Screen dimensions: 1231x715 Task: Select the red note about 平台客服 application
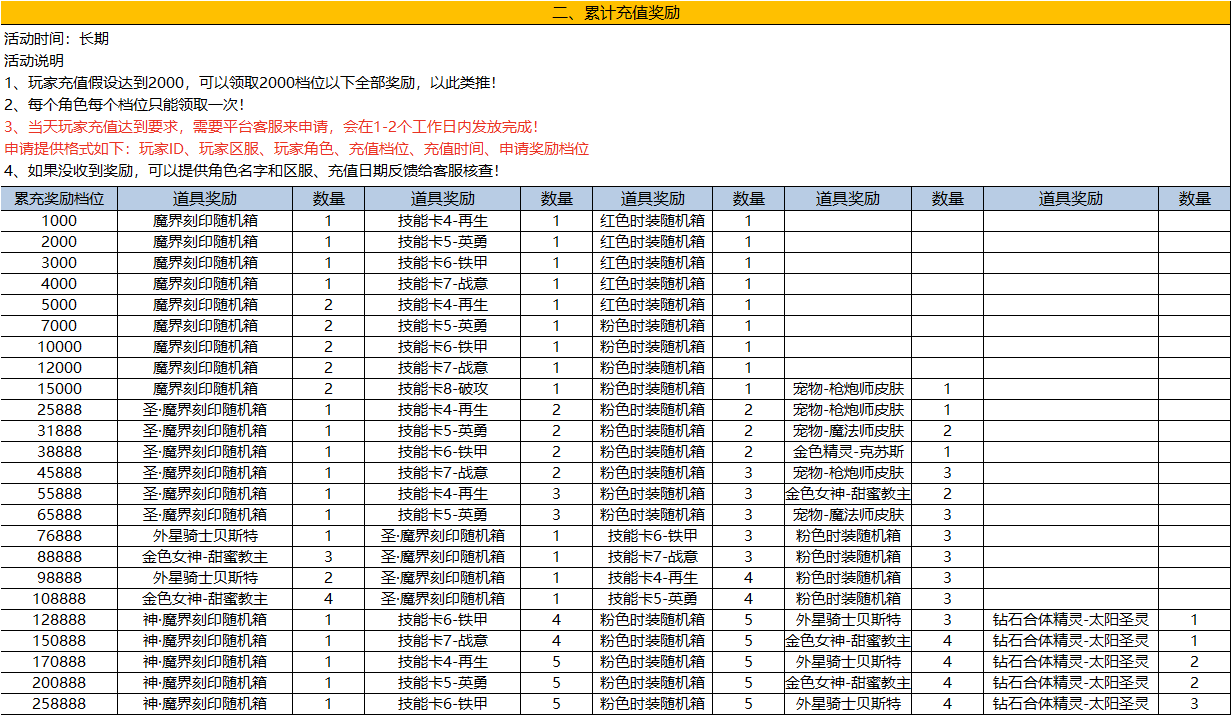point(271,127)
